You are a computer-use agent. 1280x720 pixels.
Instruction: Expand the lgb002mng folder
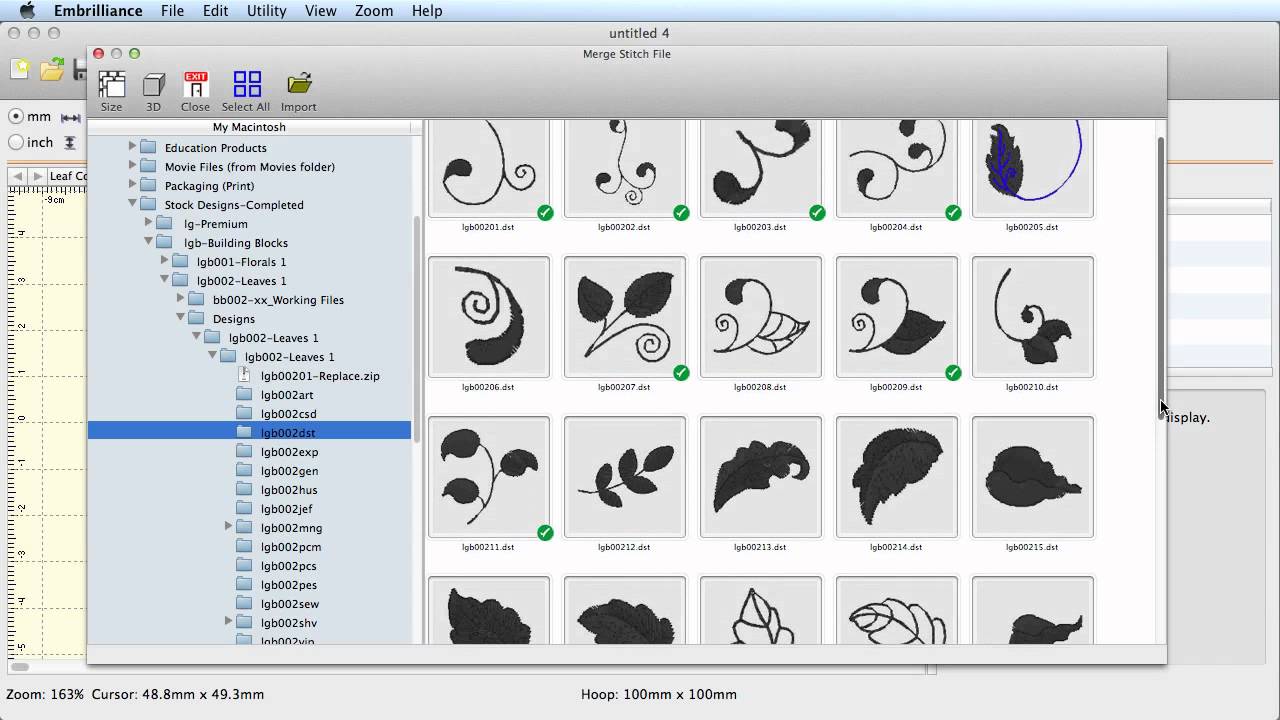(x=228, y=527)
